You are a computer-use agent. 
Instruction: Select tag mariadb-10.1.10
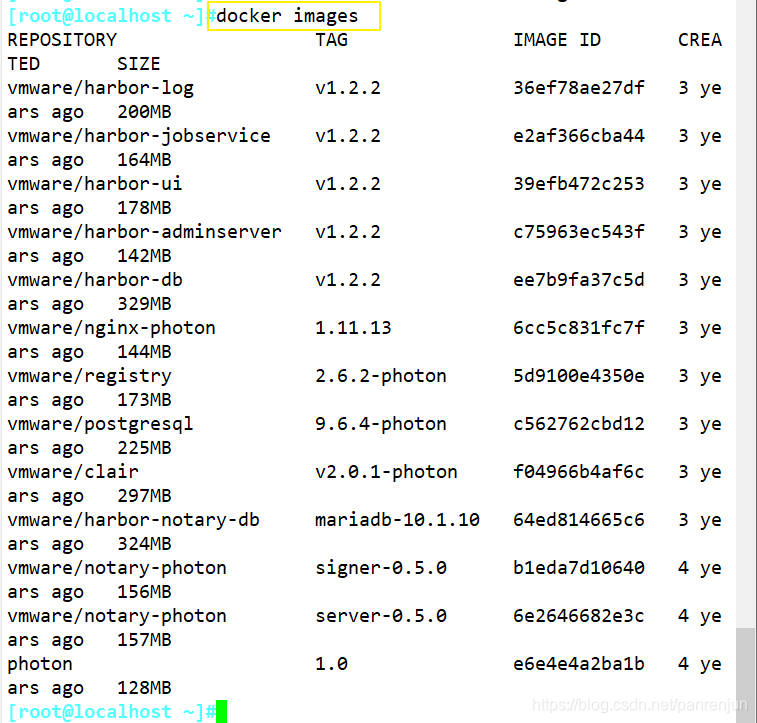pos(397,520)
